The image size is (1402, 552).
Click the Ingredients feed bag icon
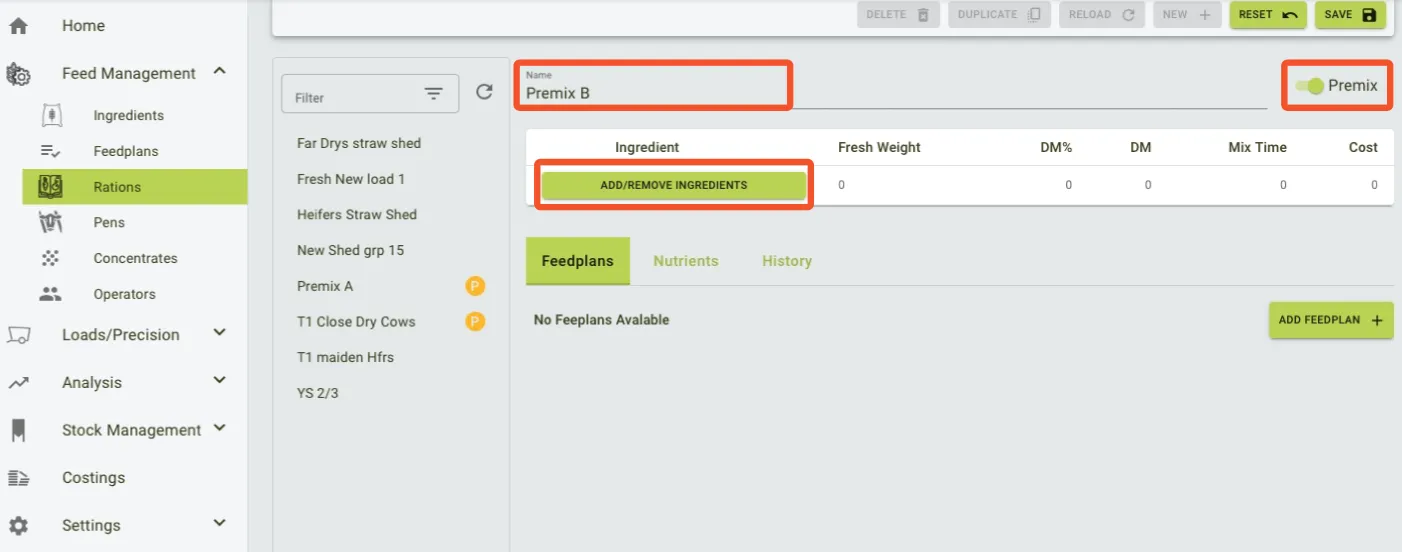(50, 115)
